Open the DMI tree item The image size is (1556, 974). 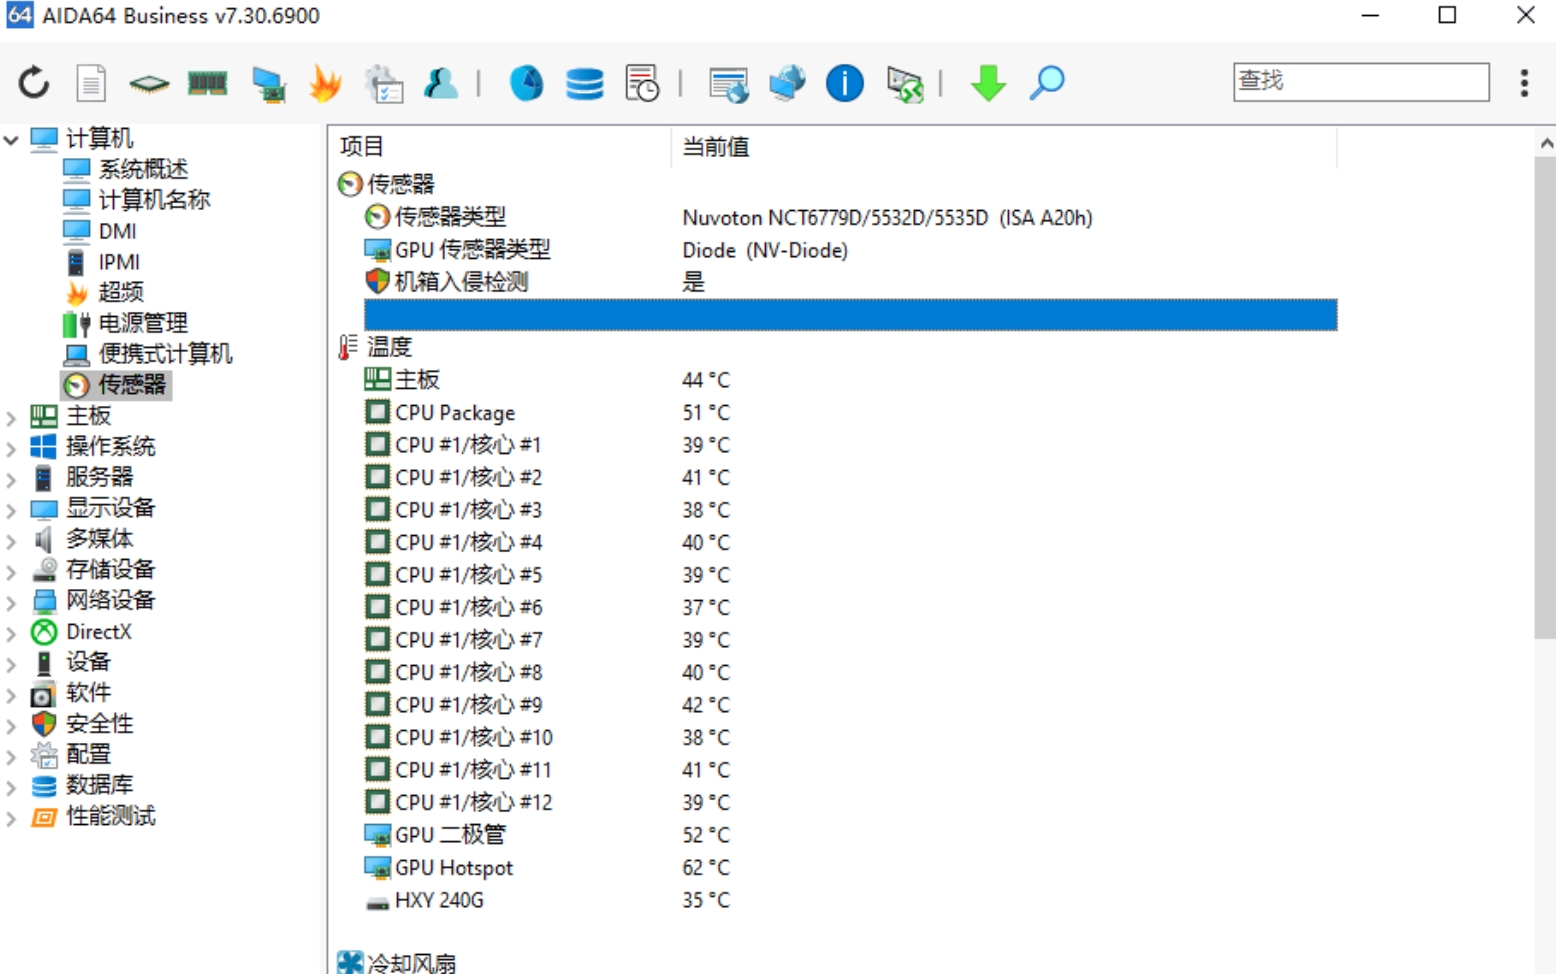point(117,231)
